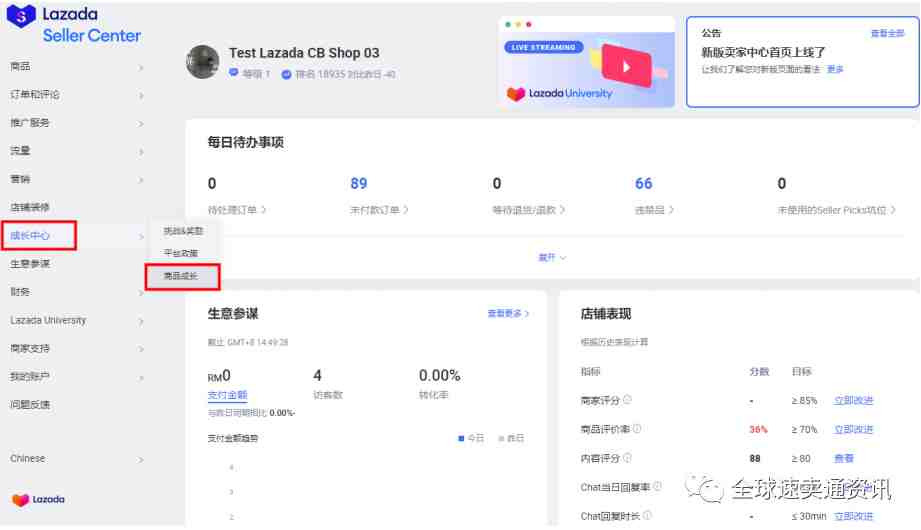This screenshot has width=921, height=530.
Task: Open 问题反馈 in the sidebar
Action: 30,404
